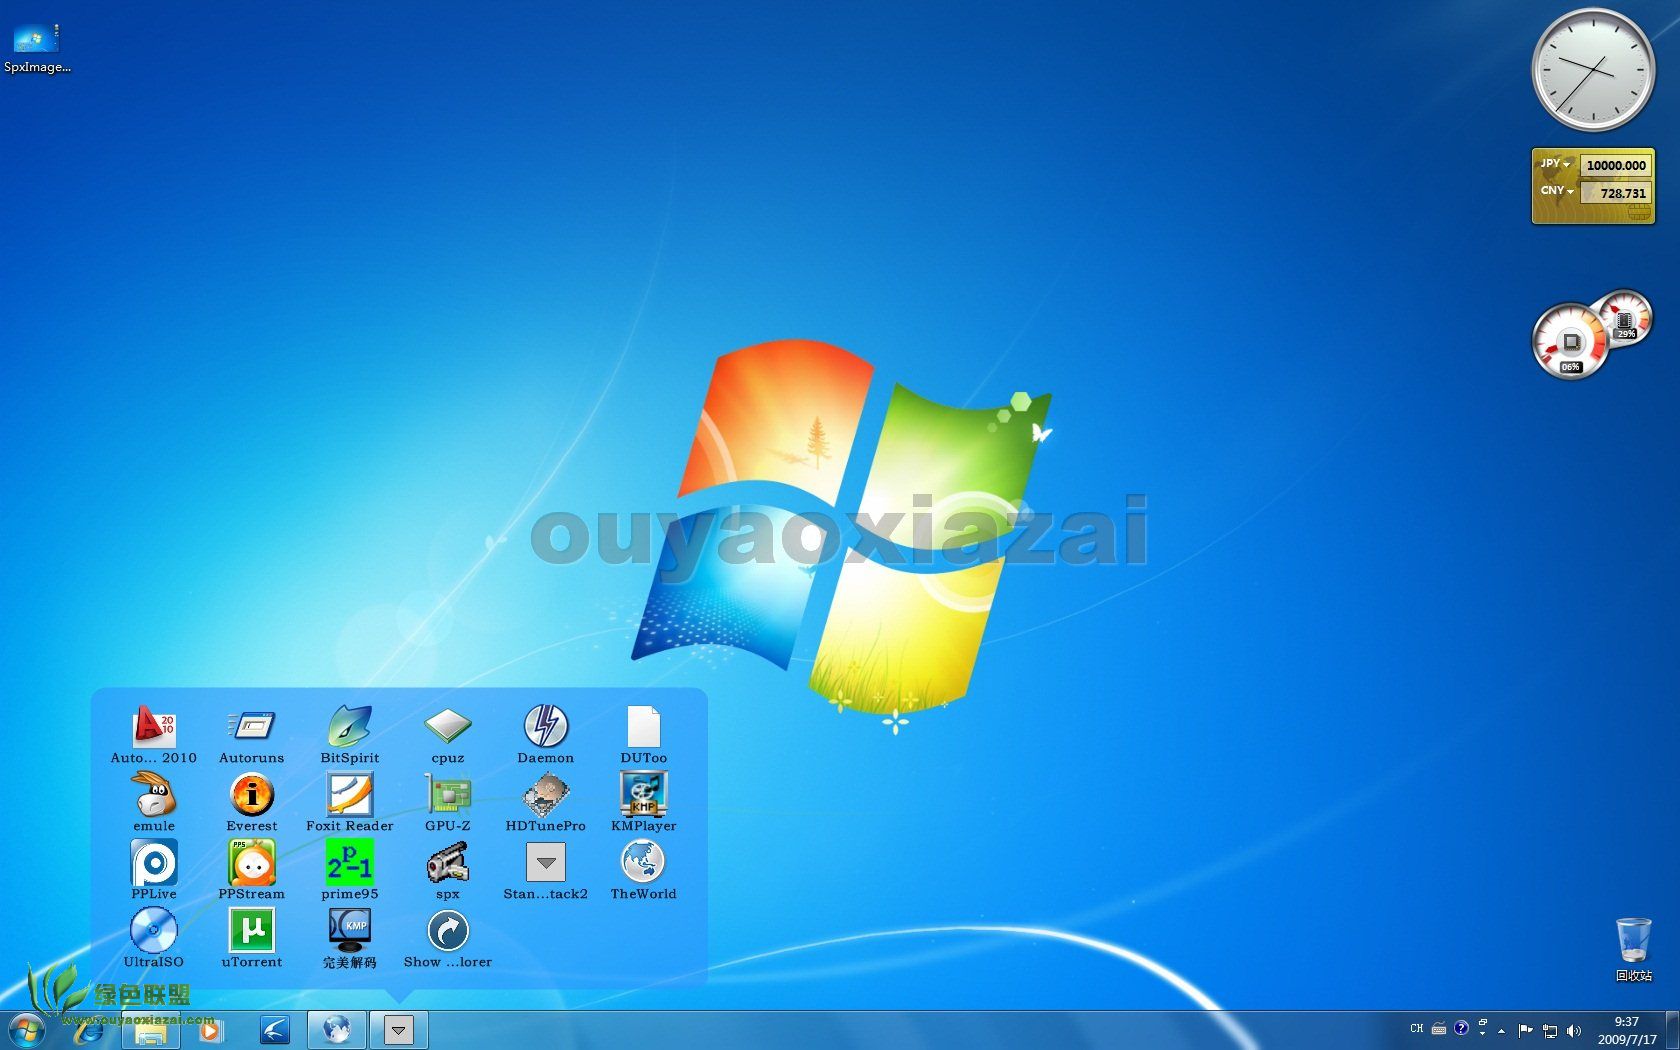This screenshot has width=1680, height=1050.
Task: Open PPStream shortcut
Action: click(x=251, y=871)
